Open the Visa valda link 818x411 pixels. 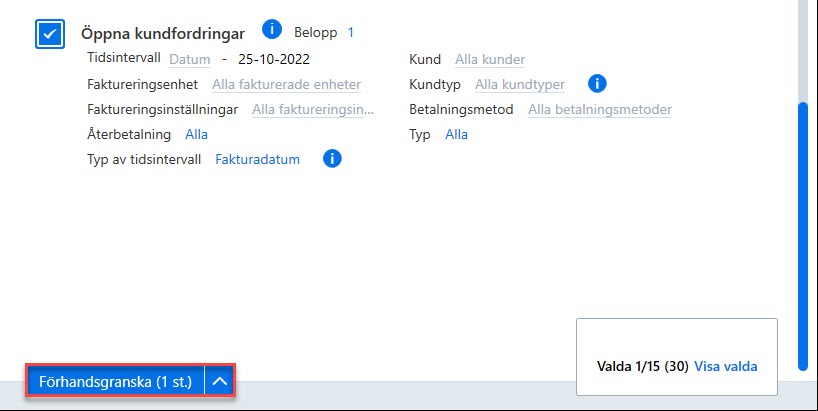726,366
